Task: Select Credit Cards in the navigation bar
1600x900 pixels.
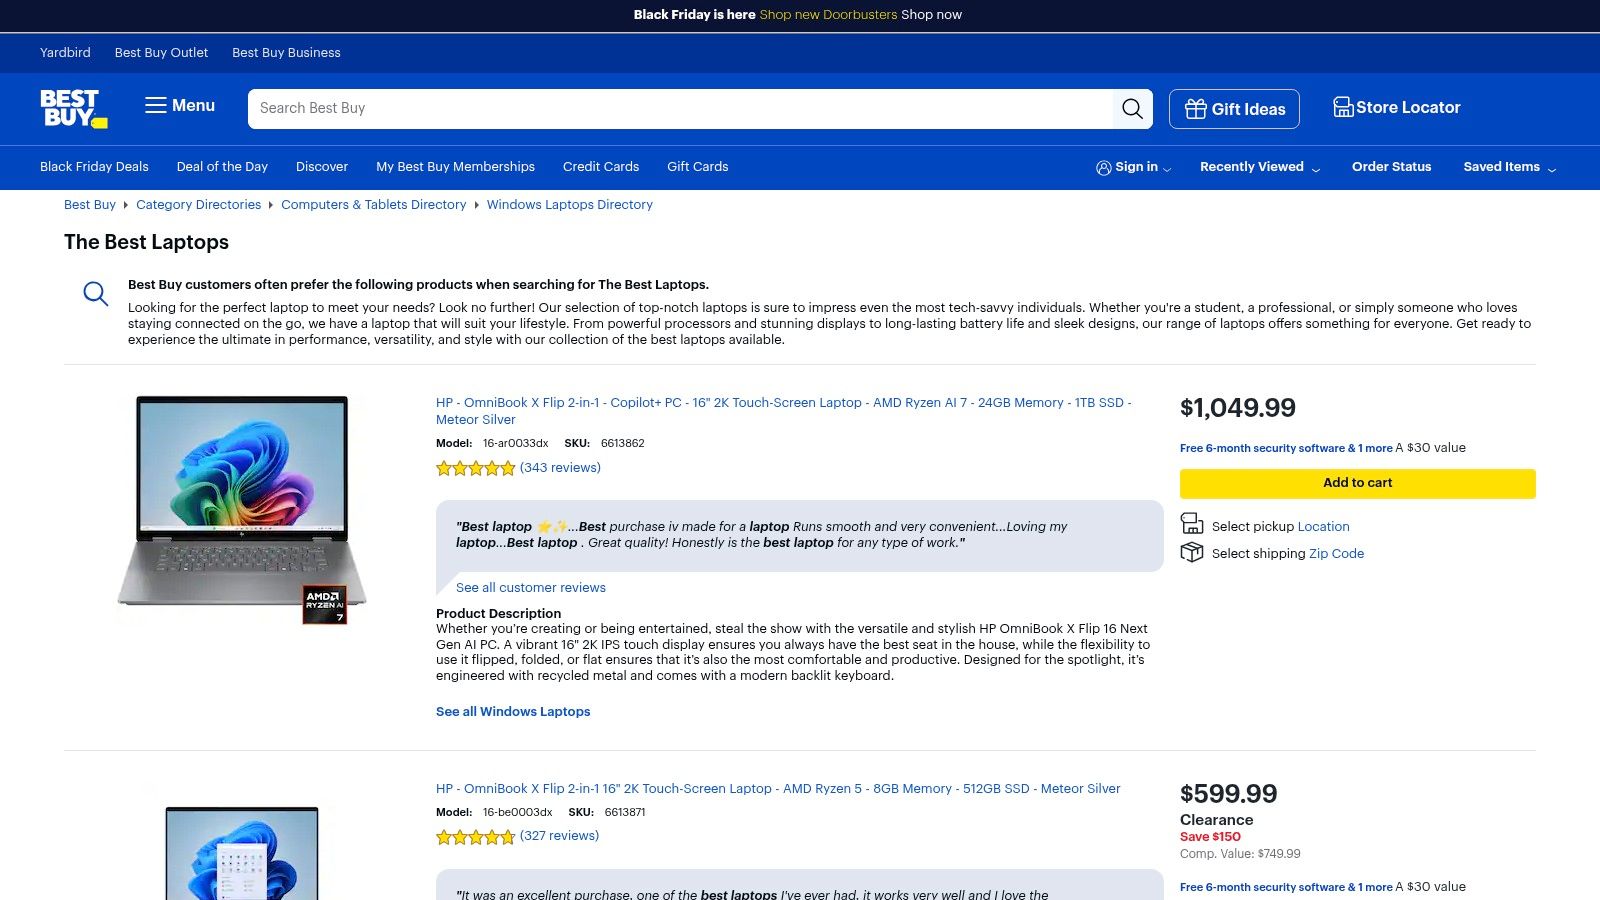Action: [600, 167]
